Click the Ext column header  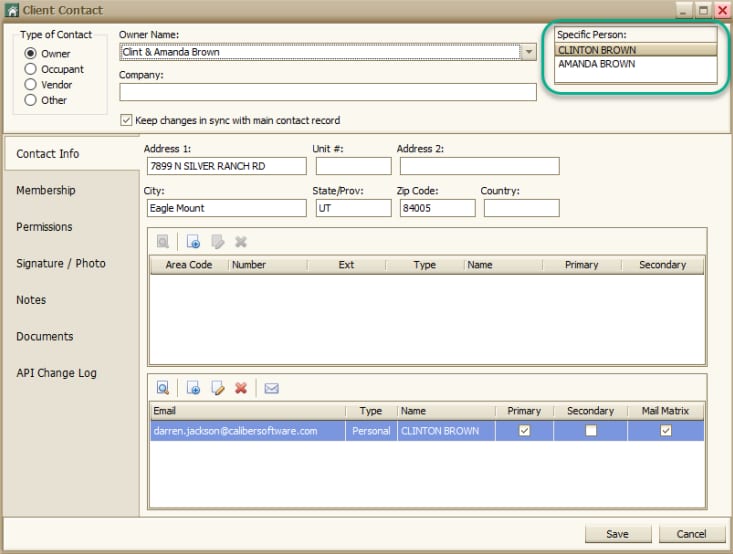(x=346, y=265)
